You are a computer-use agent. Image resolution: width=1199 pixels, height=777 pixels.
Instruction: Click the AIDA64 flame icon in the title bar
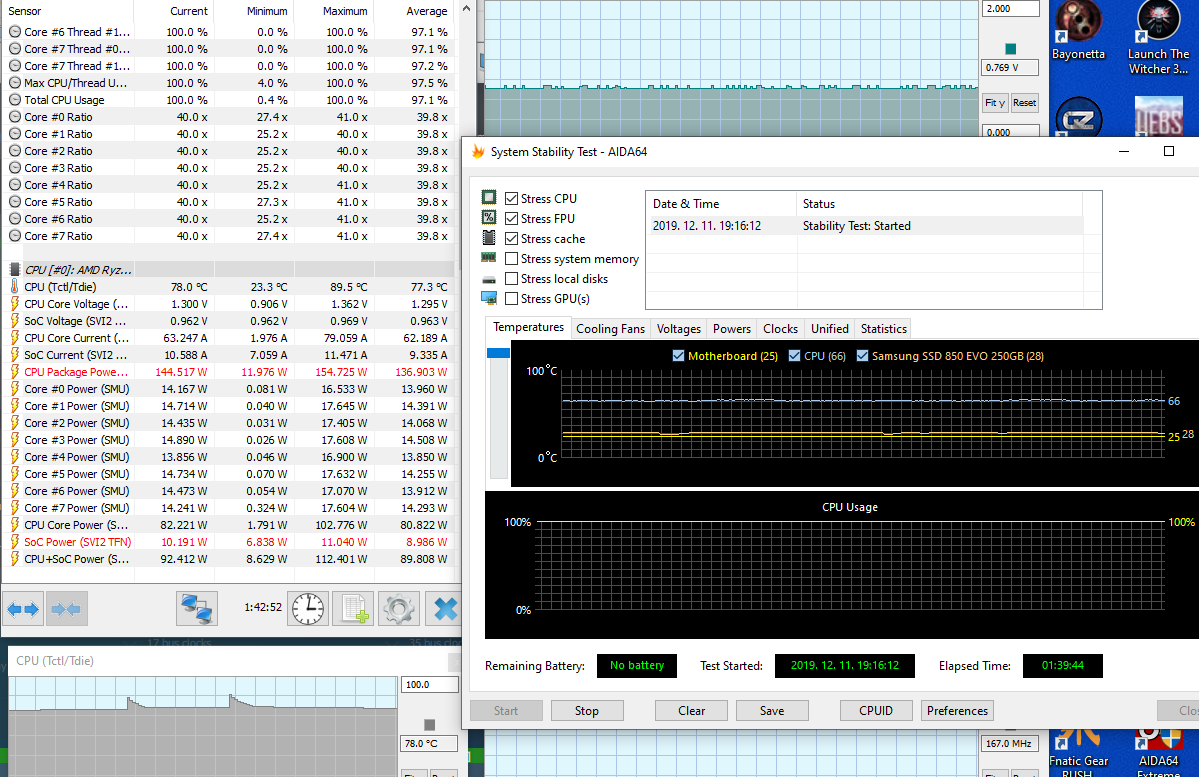pyautogui.click(x=479, y=151)
